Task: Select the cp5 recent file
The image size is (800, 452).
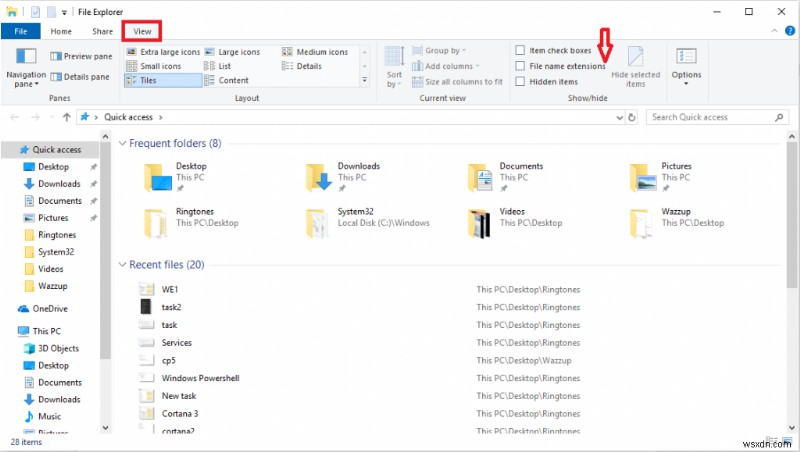Action: [168, 361]
